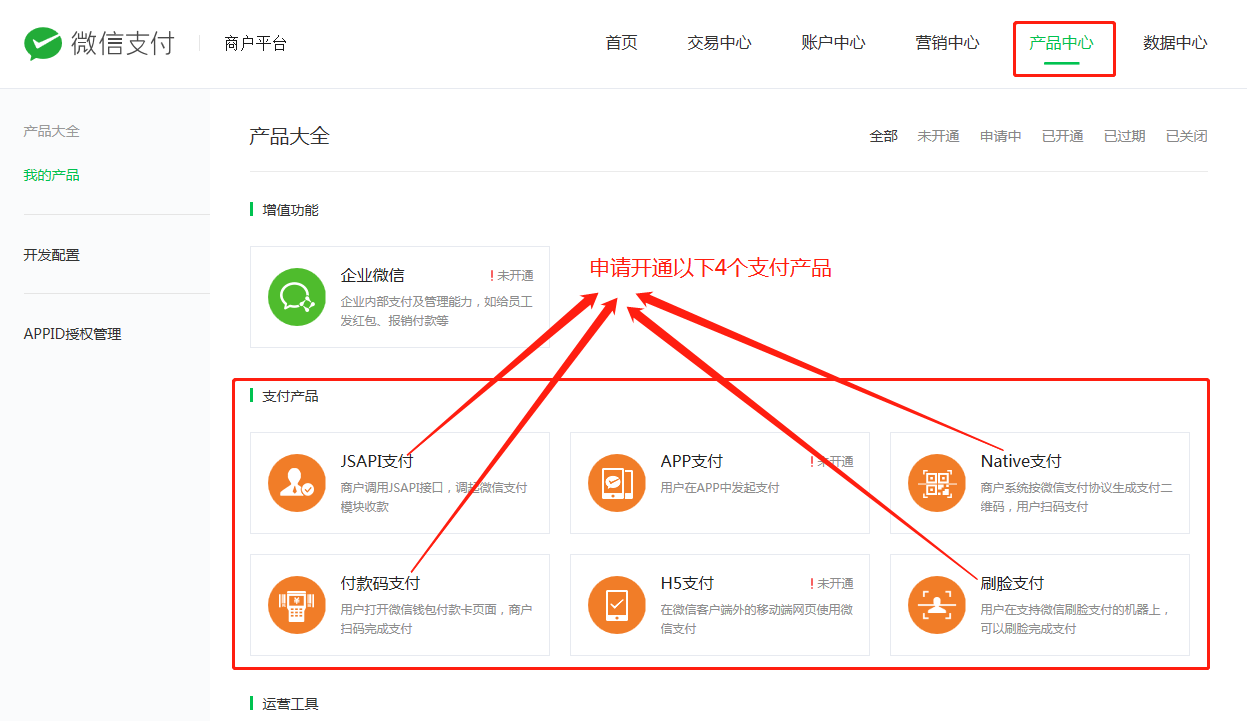
Task: Click the Native支付 QR code icon
Action: click(937, 483)
